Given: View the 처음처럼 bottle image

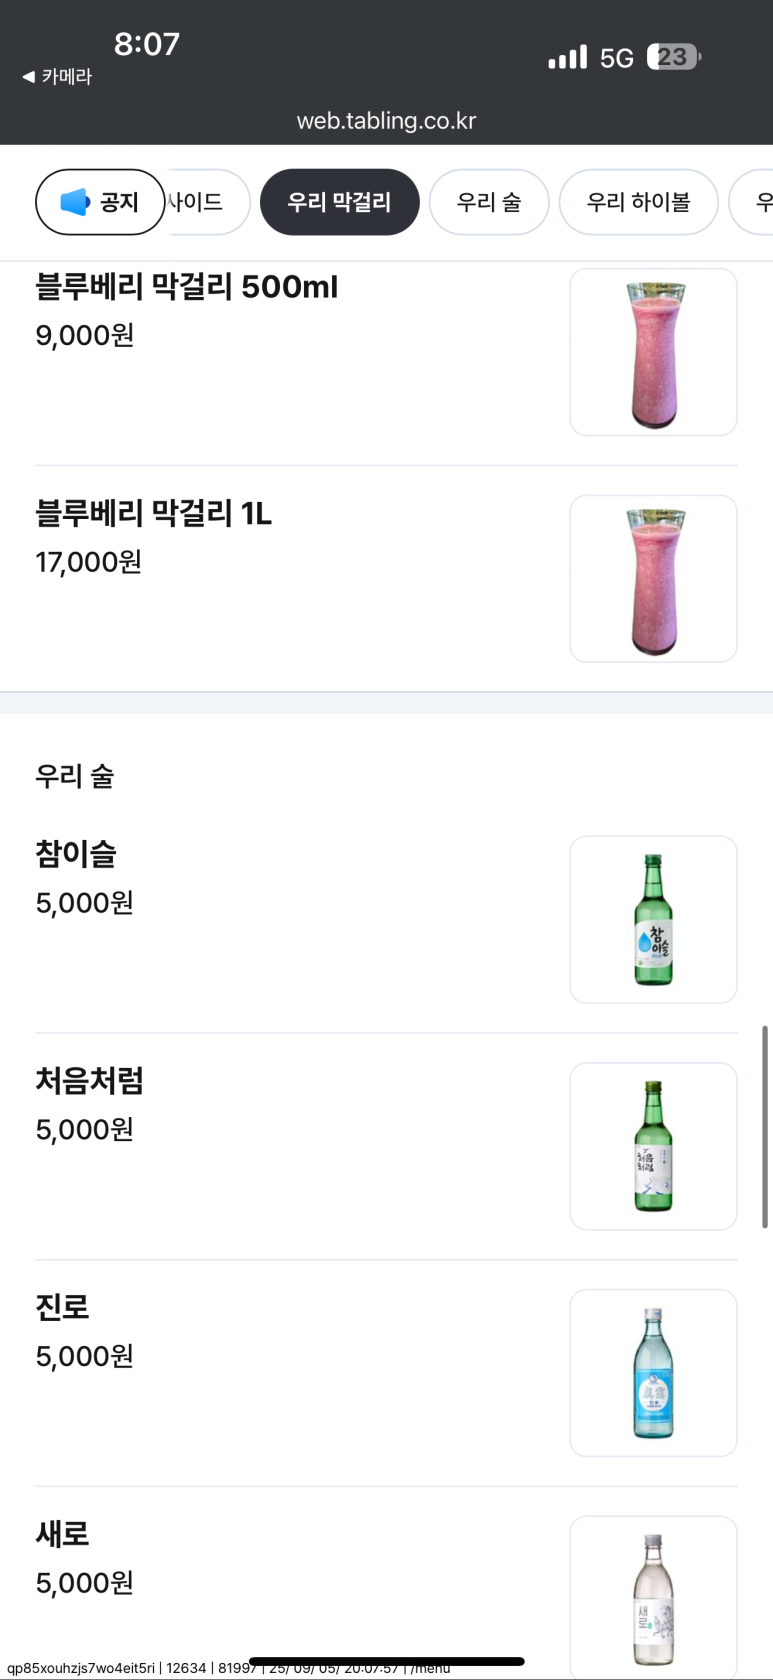Looking at the screenshot, I should click(x=653, y=1146).
